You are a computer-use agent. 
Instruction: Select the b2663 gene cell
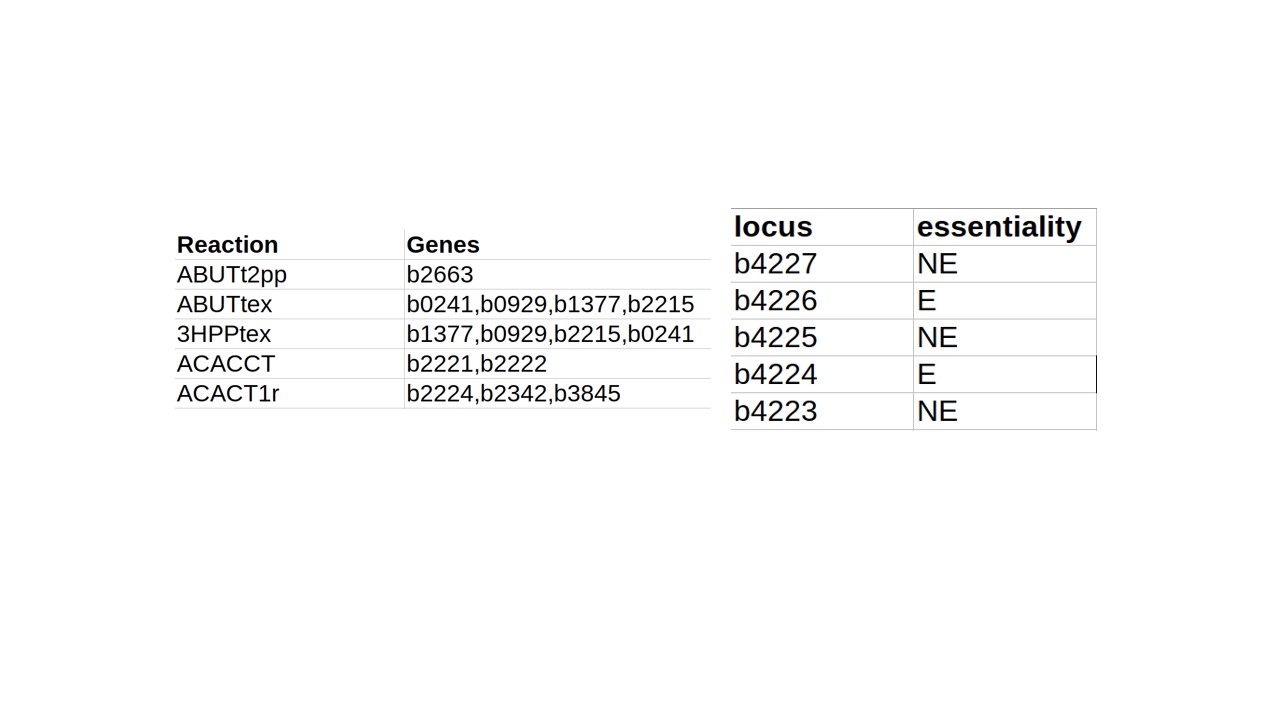(440, 274)
